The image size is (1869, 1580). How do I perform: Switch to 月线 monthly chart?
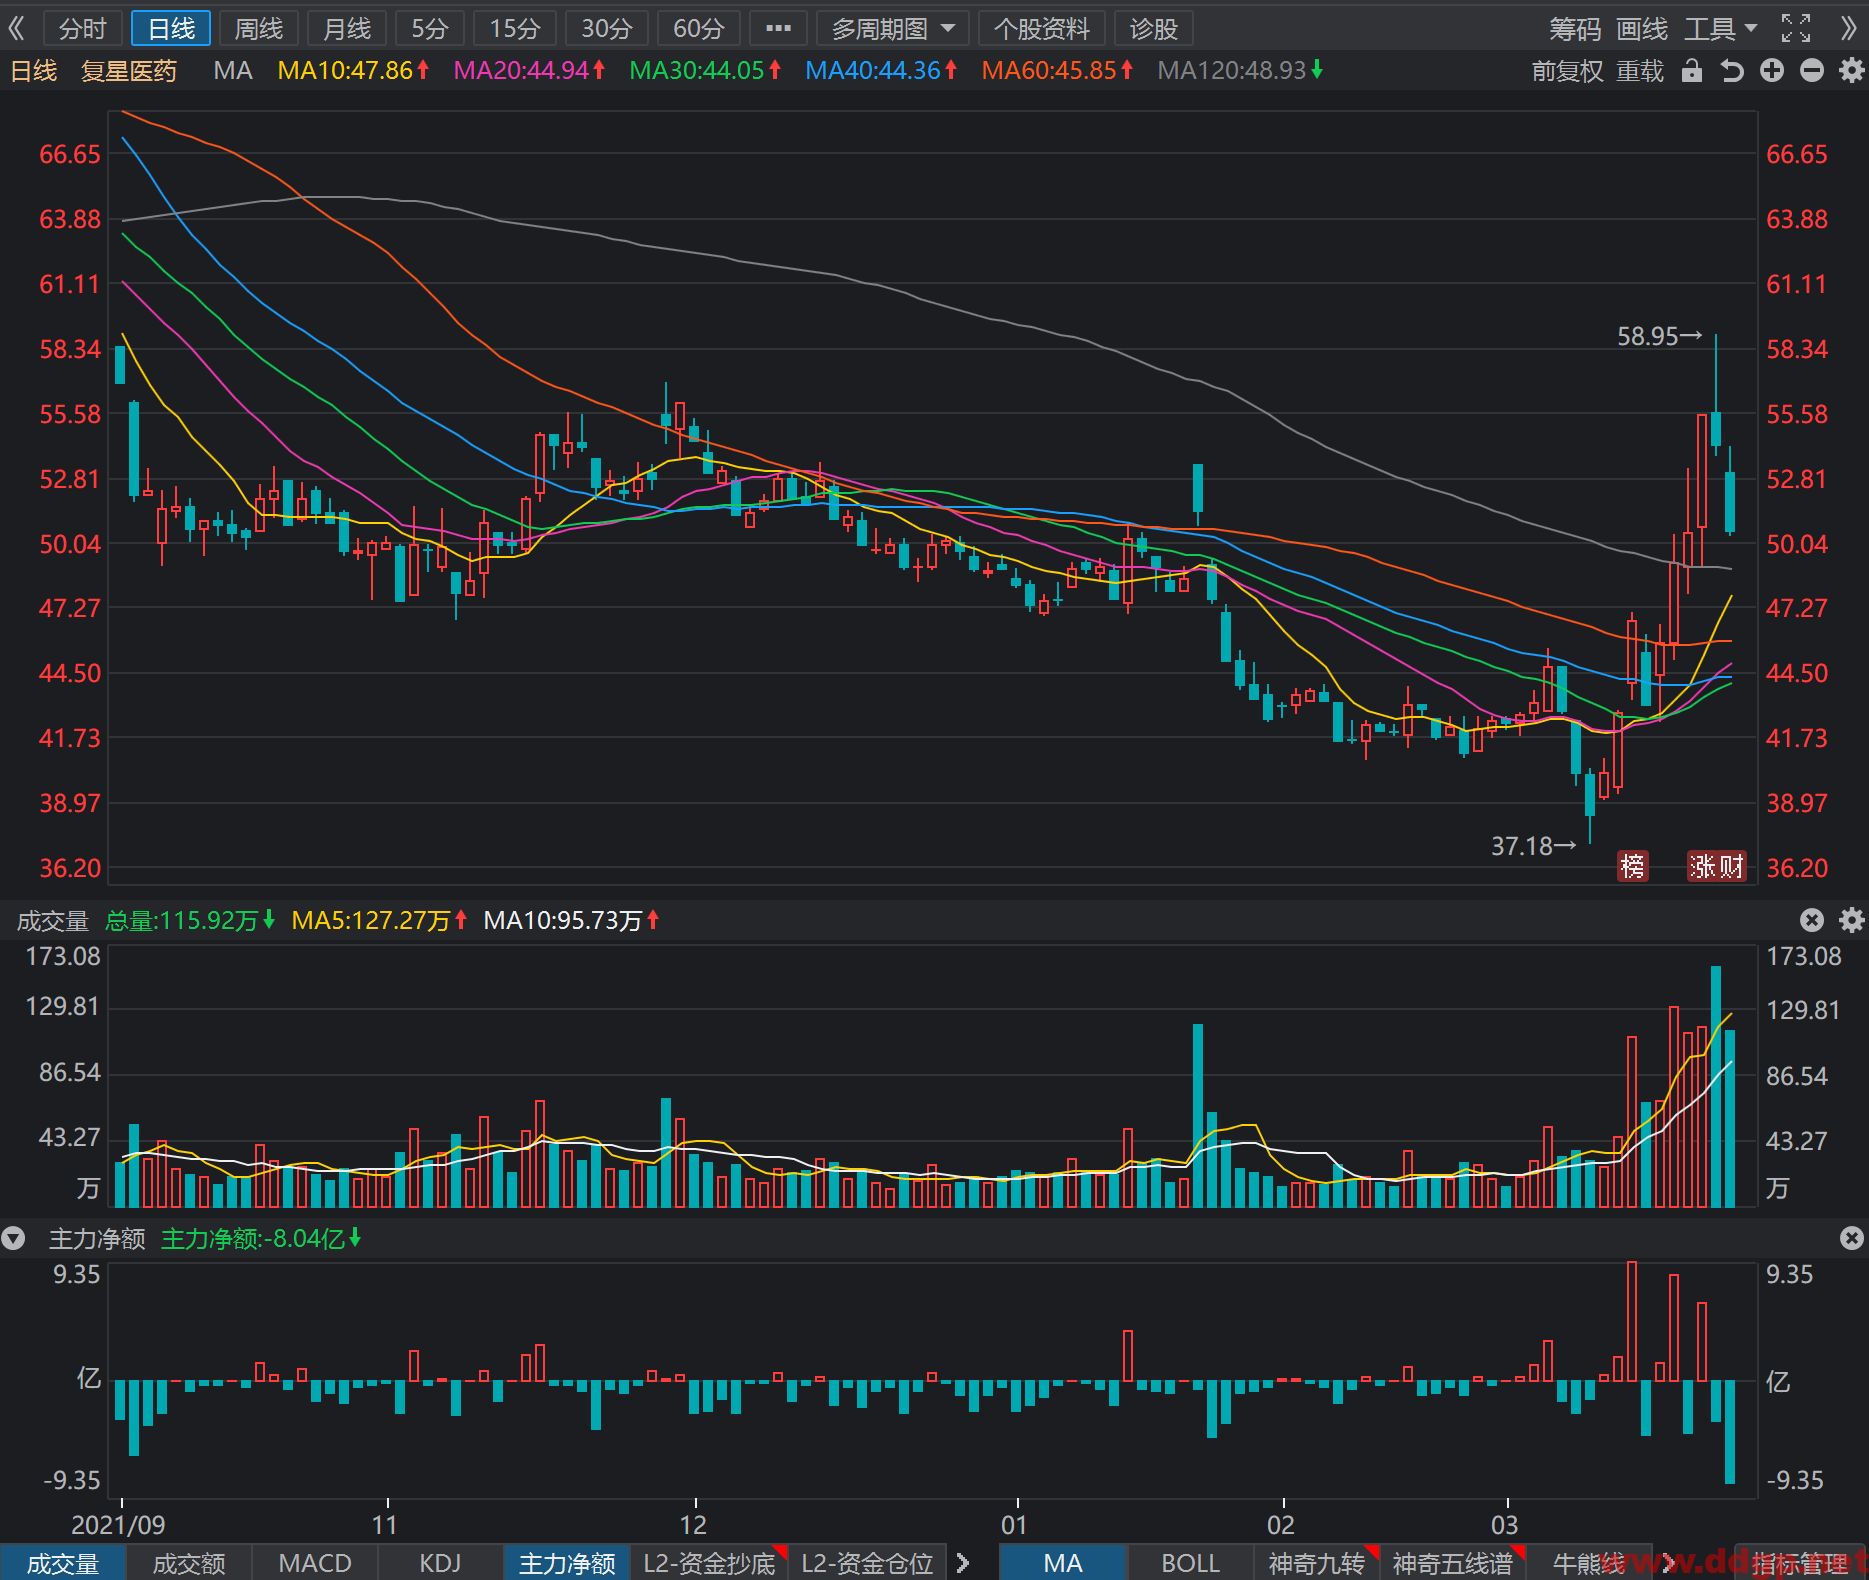click(x=347, y=28)
